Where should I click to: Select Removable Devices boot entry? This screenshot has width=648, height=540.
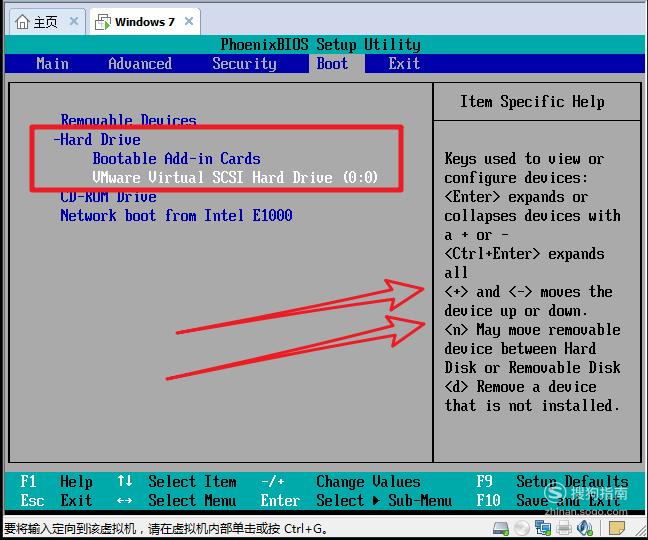click(x=129, y=120)
